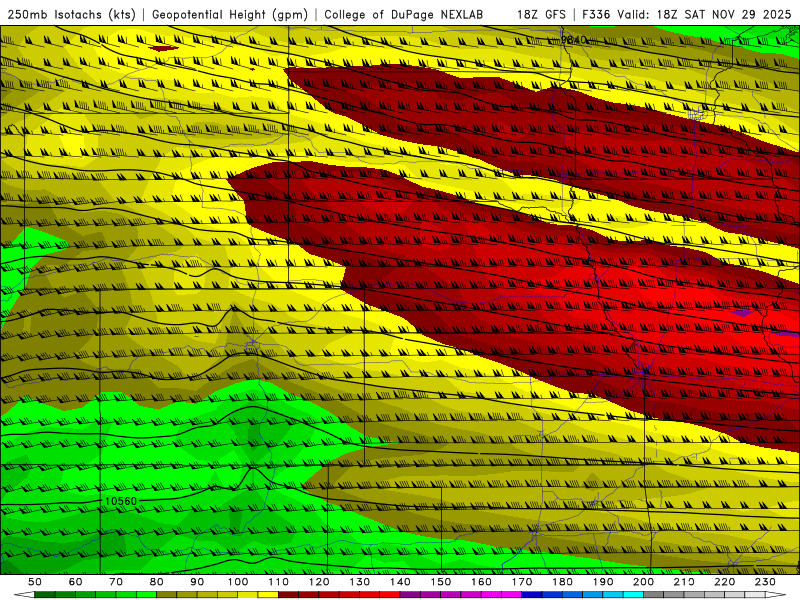Click the 180 label on the colorbar

(x=563, y=582)
